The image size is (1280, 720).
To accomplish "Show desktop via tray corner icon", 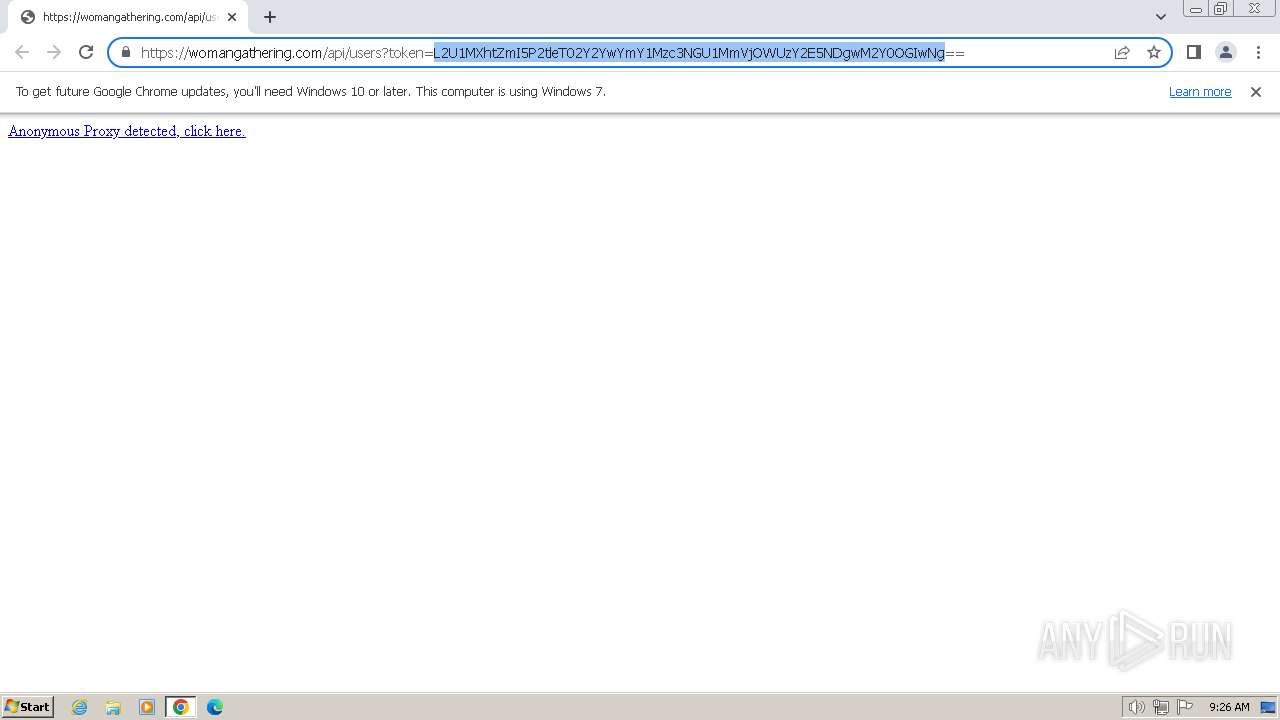I will pos(1268,707).
